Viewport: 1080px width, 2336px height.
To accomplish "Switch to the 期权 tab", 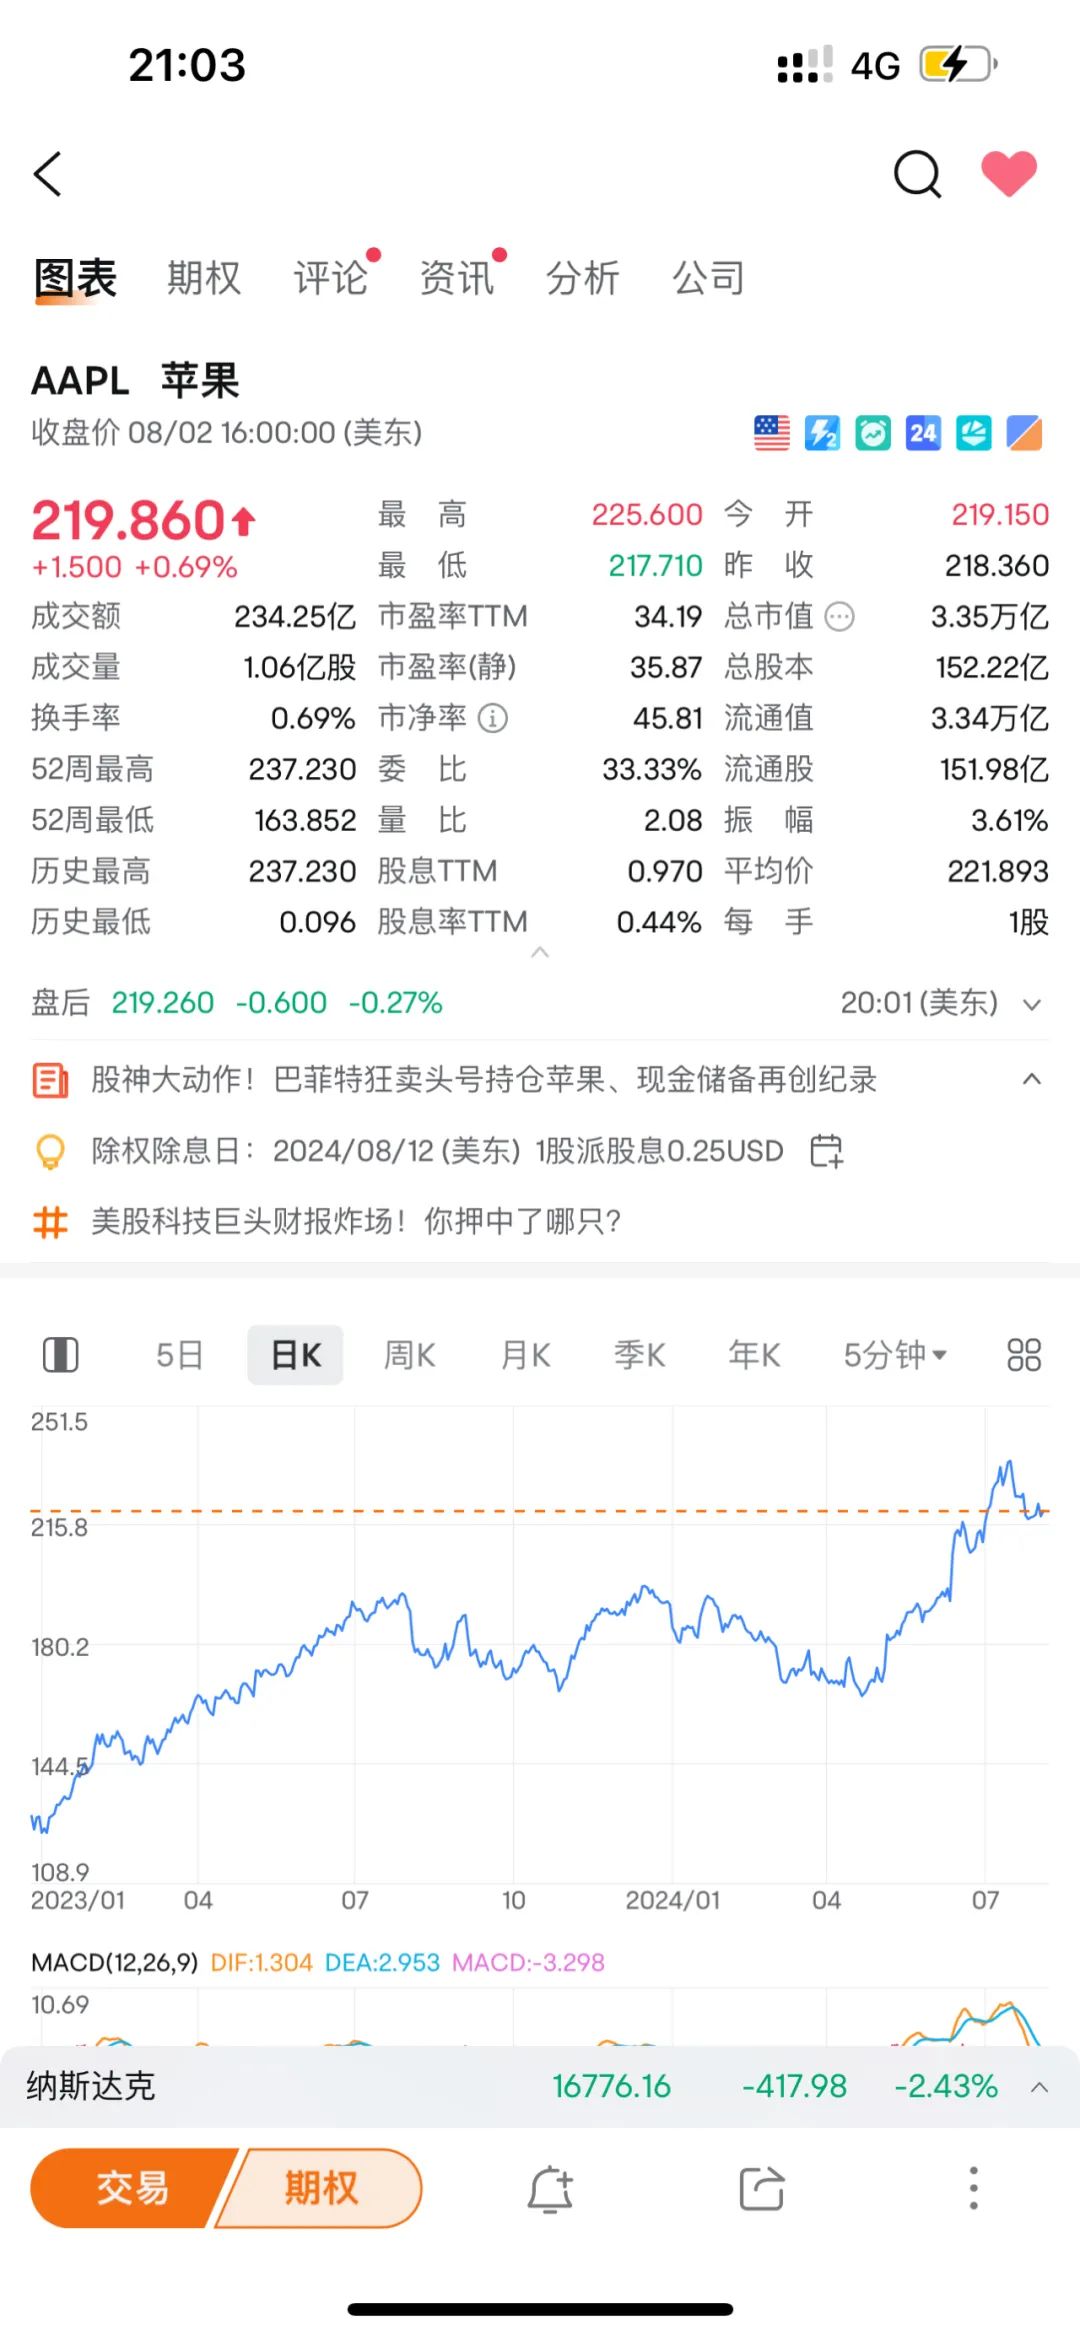I will 204,278.
